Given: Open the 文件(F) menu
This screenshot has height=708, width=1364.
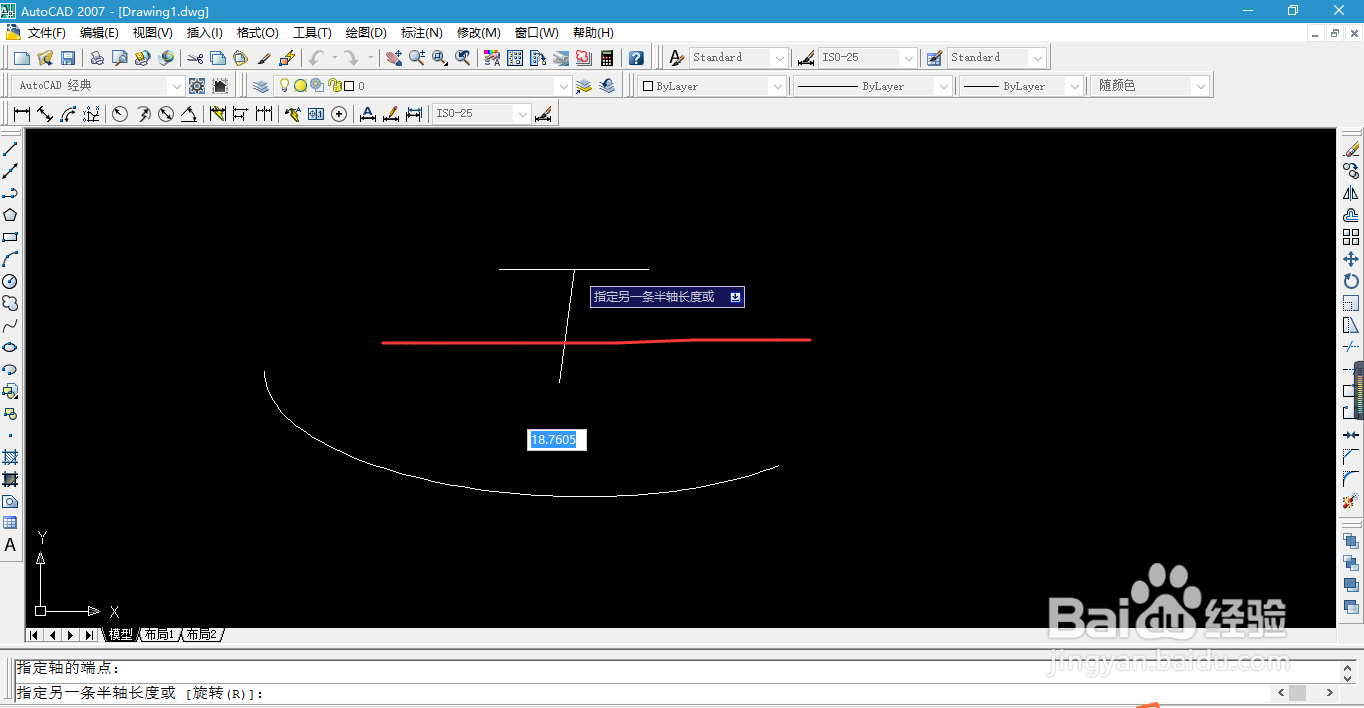Looking at the screenshot, I should [47, 33].
